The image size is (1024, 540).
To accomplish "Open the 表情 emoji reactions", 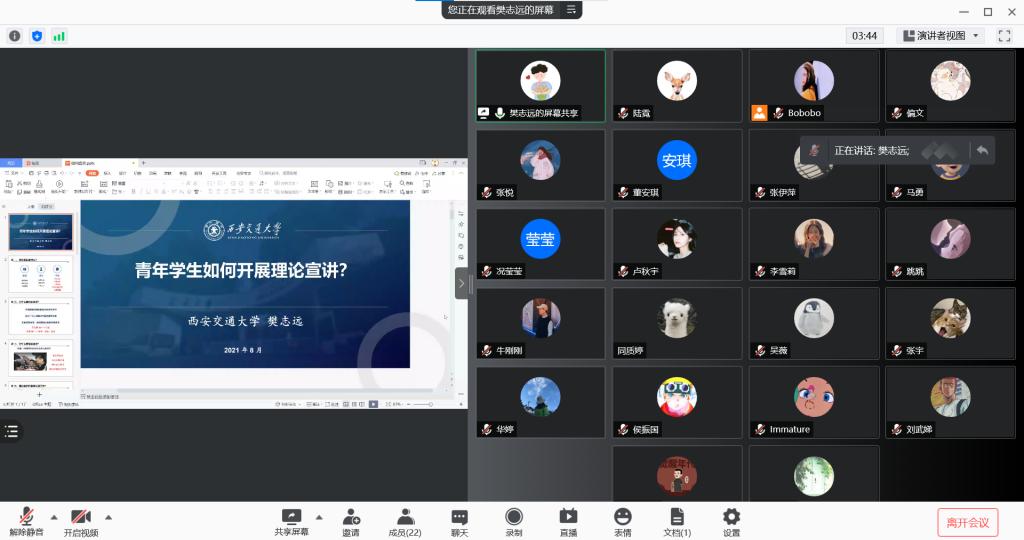I will (622, 521).
